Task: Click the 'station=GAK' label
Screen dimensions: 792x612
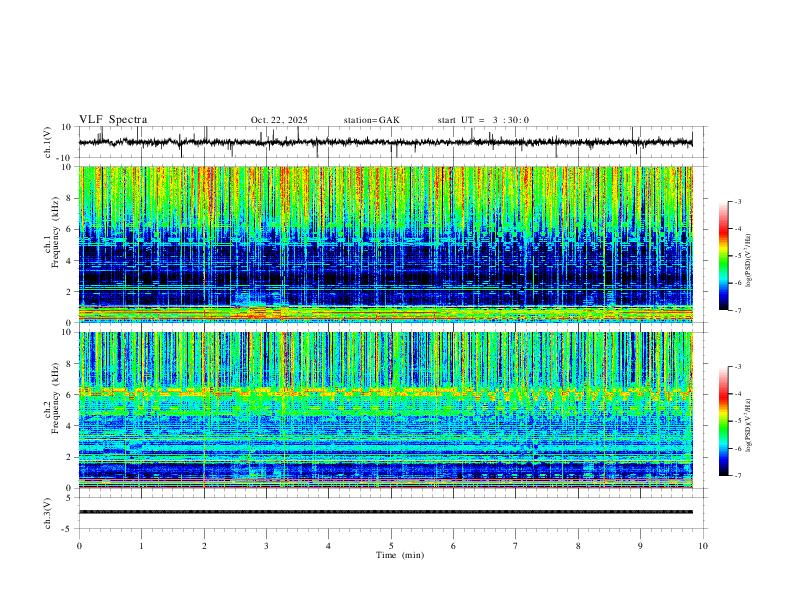Action: [x=371, y=120]
